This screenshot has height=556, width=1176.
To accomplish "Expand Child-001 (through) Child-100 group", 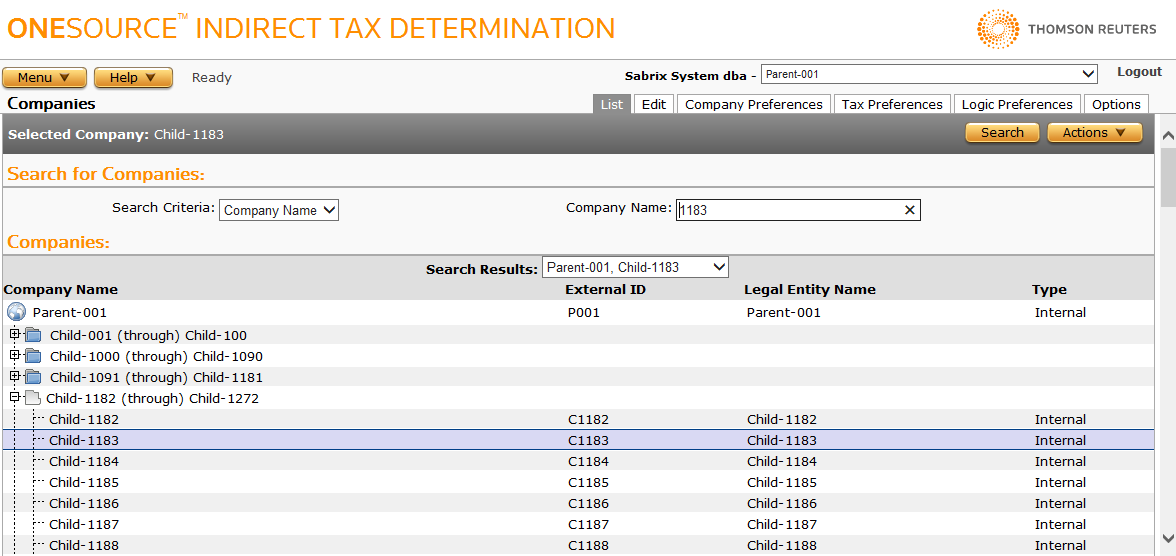I will point(15,334).
